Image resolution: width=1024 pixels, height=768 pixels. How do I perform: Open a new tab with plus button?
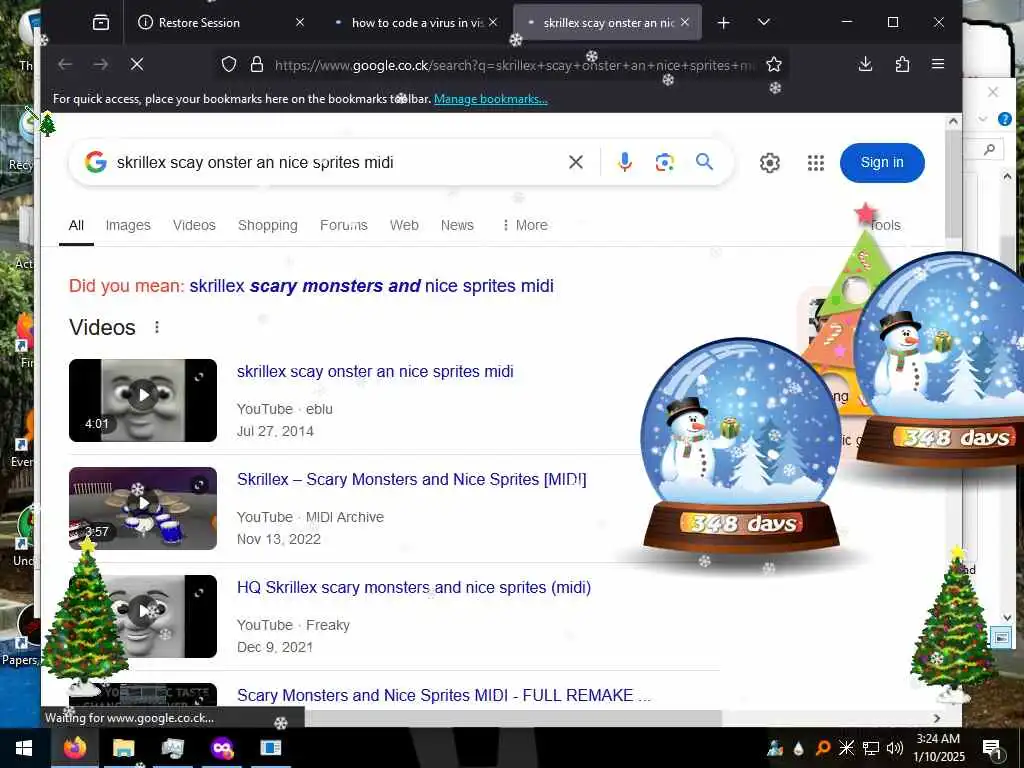724,23
